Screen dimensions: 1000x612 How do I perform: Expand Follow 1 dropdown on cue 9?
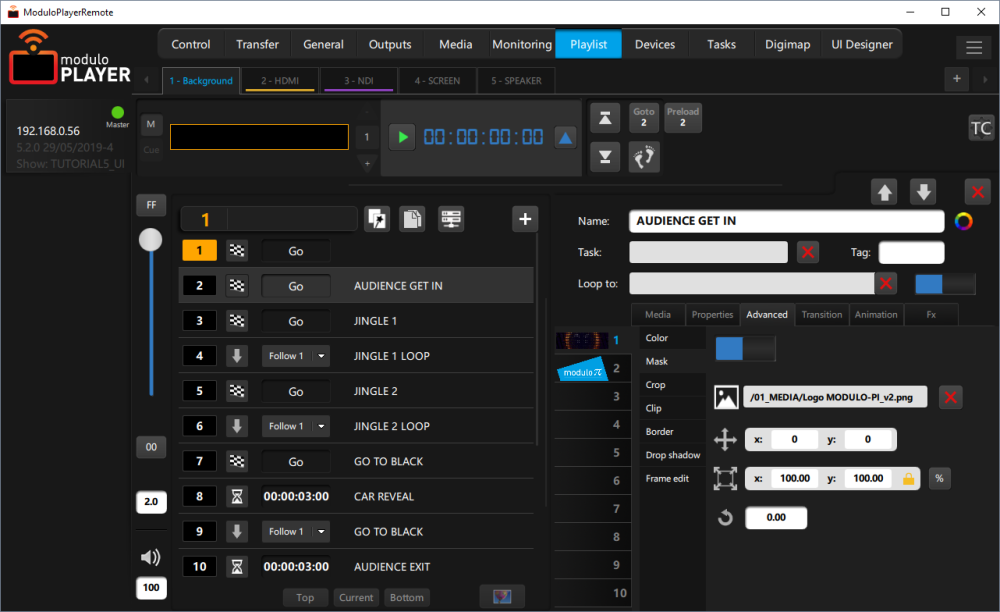click(x=320, y=531)
